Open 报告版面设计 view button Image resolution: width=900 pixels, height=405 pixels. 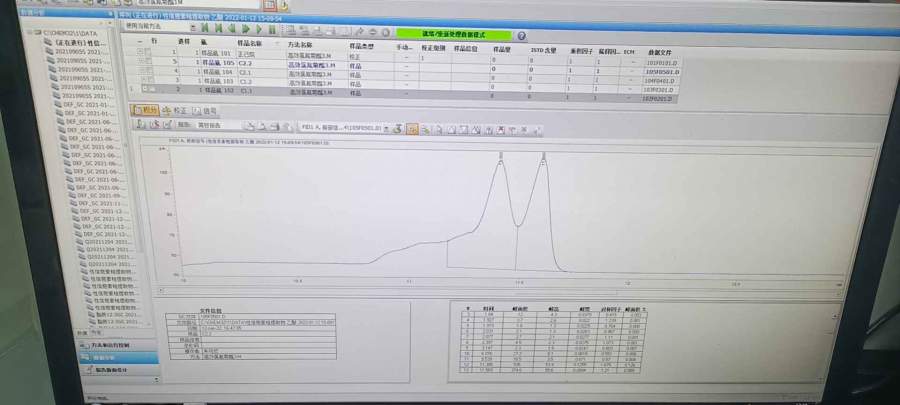[119, 371]
